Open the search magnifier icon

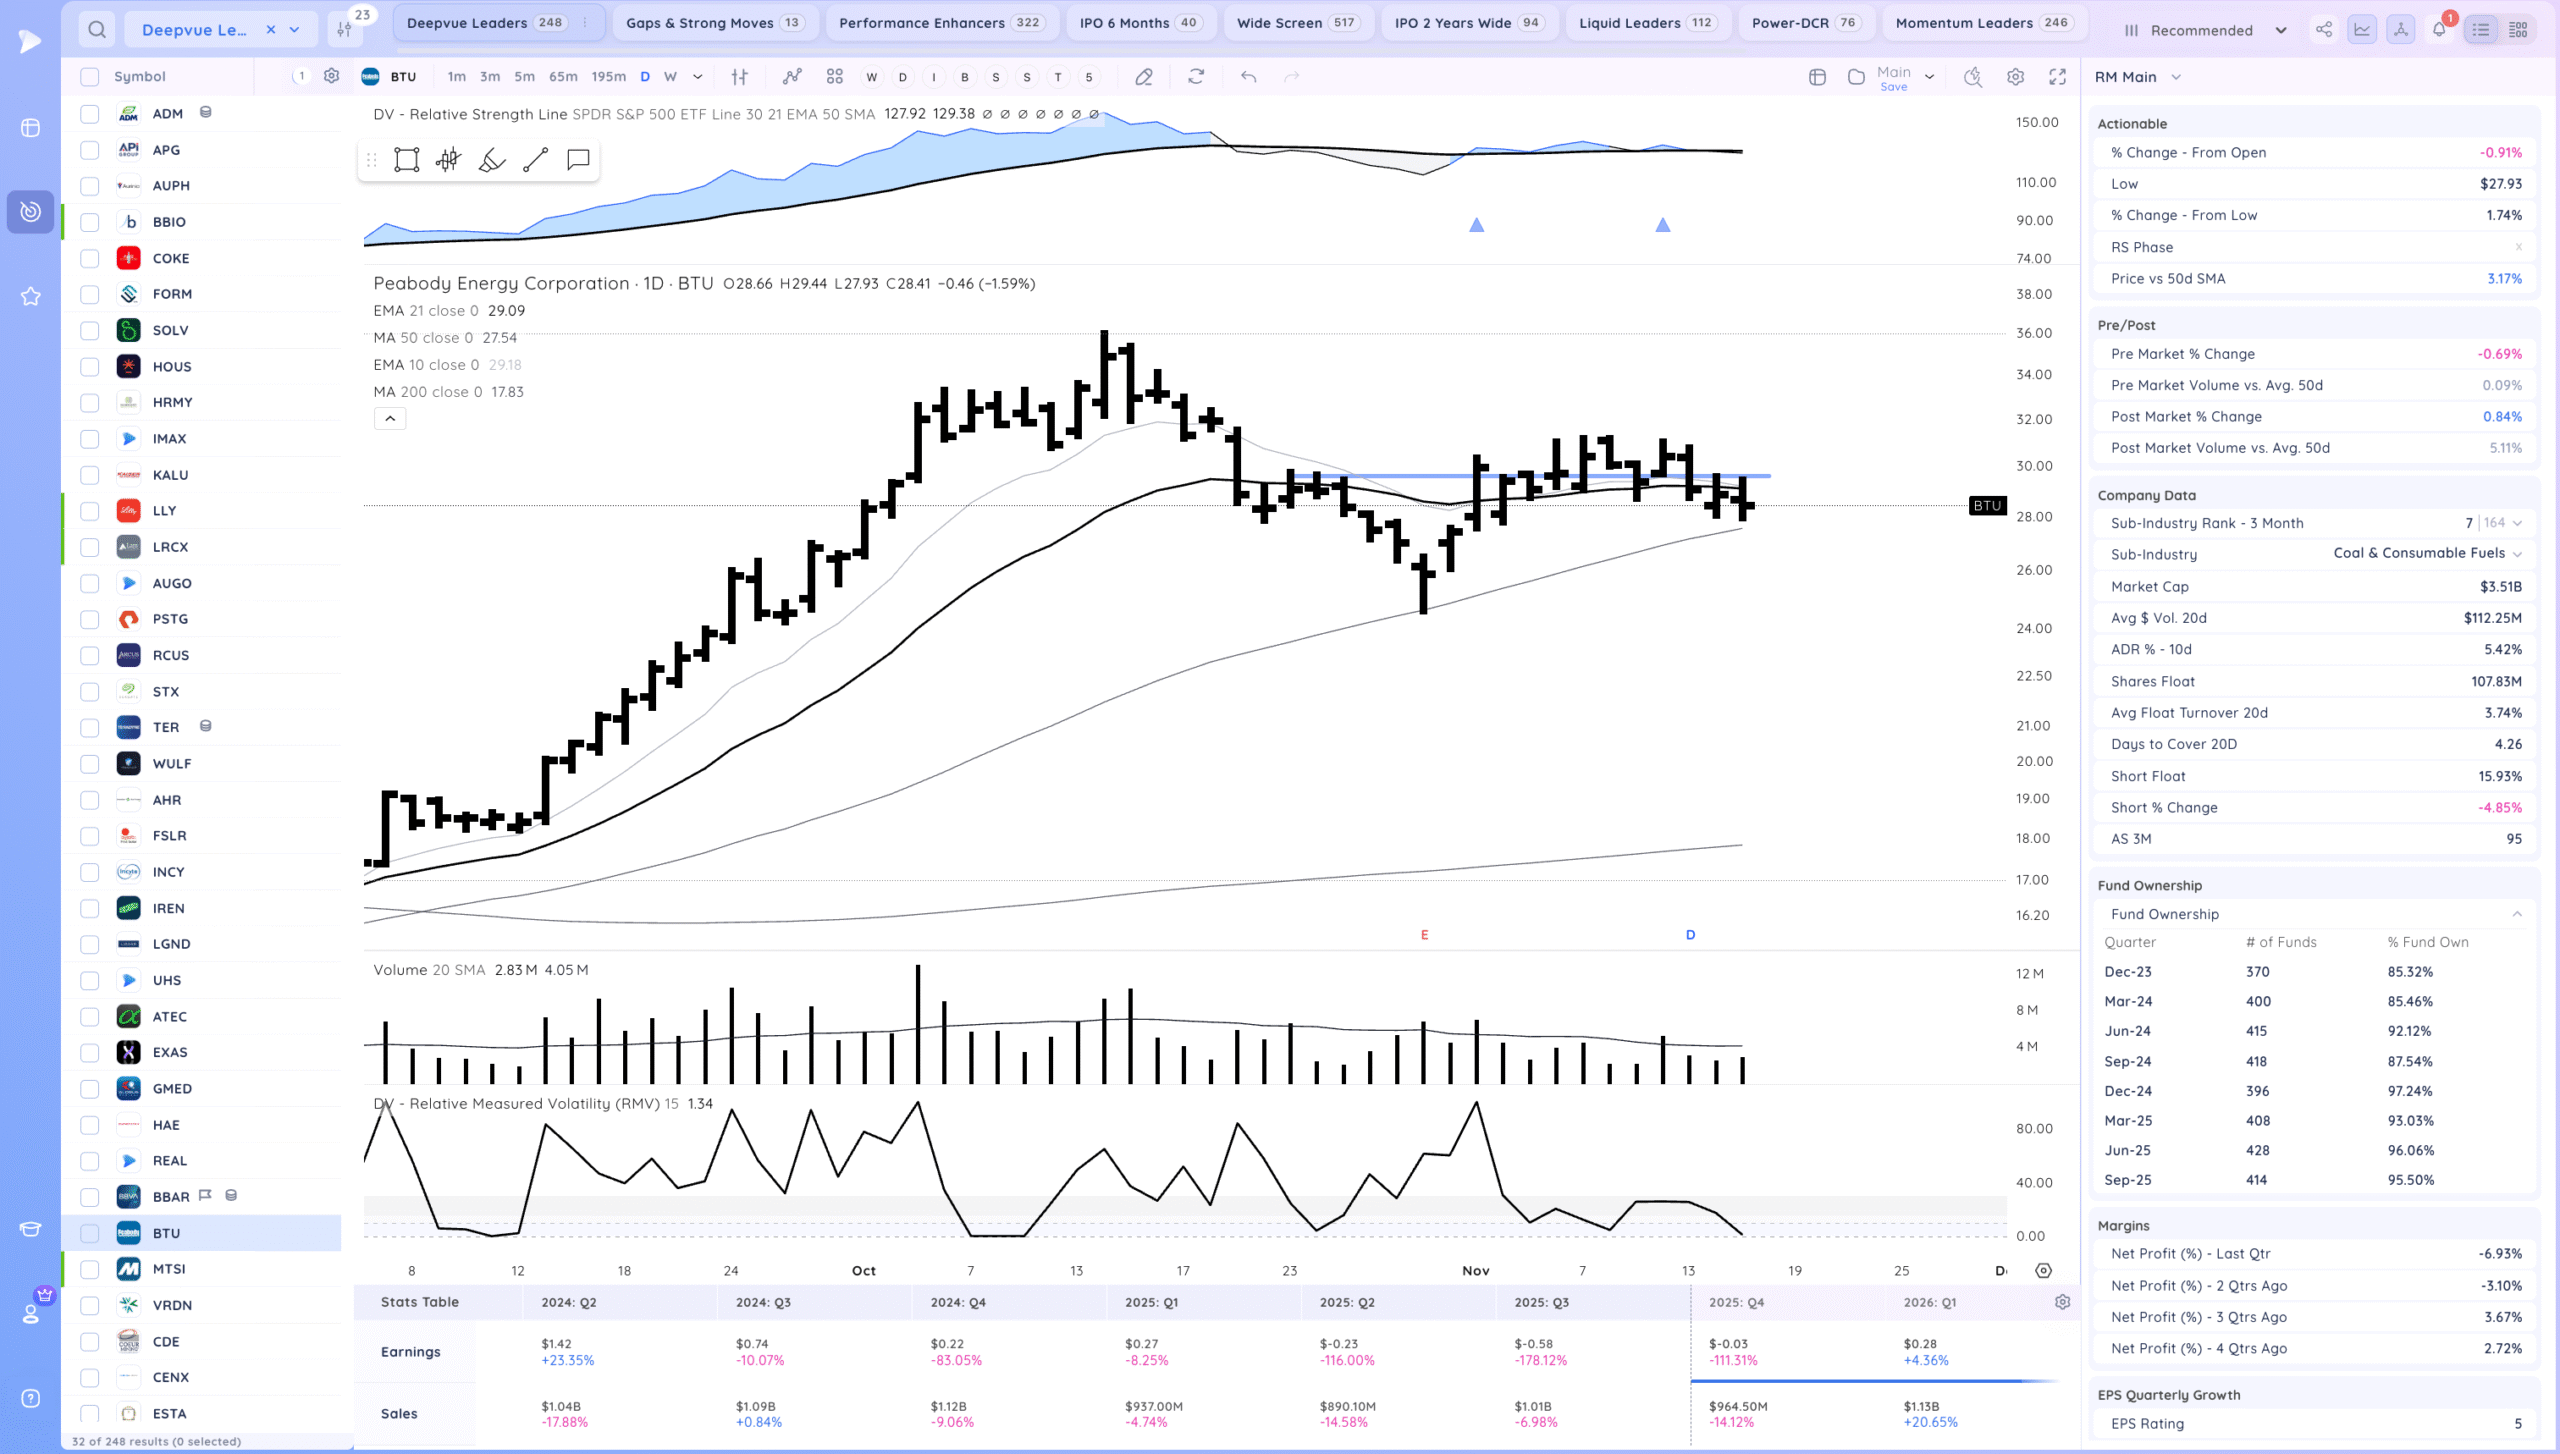(97, 30)
